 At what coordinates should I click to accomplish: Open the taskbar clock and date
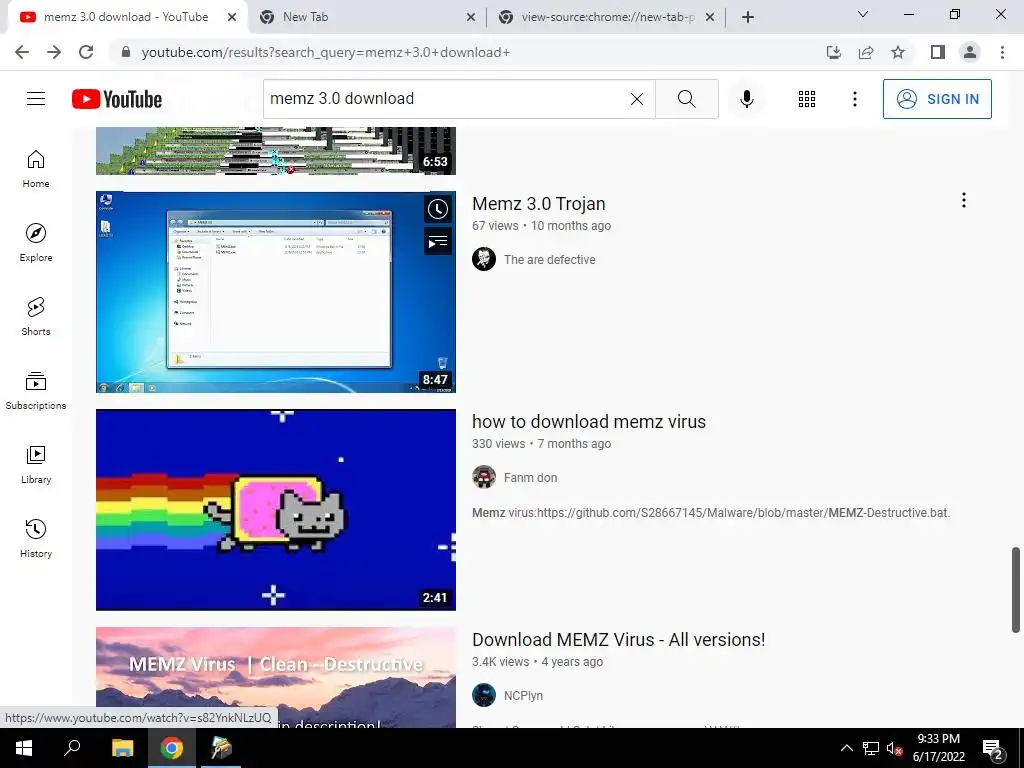(938, 748)
